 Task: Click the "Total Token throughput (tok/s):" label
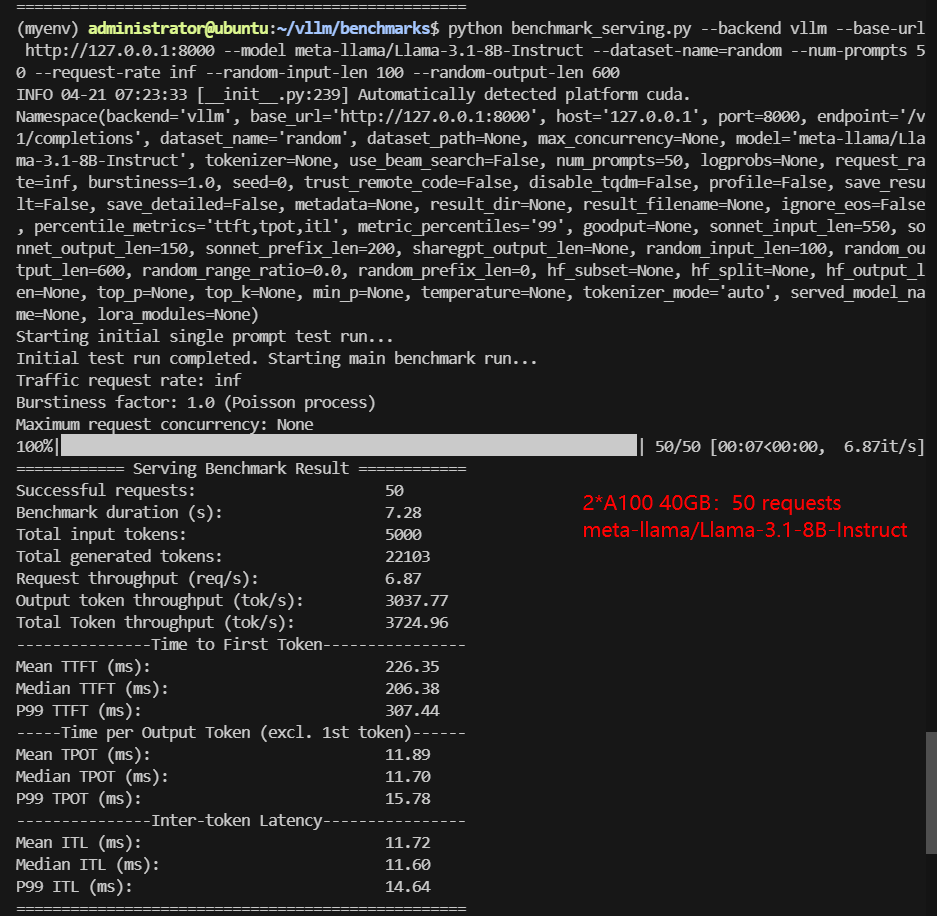coord(155,623)
